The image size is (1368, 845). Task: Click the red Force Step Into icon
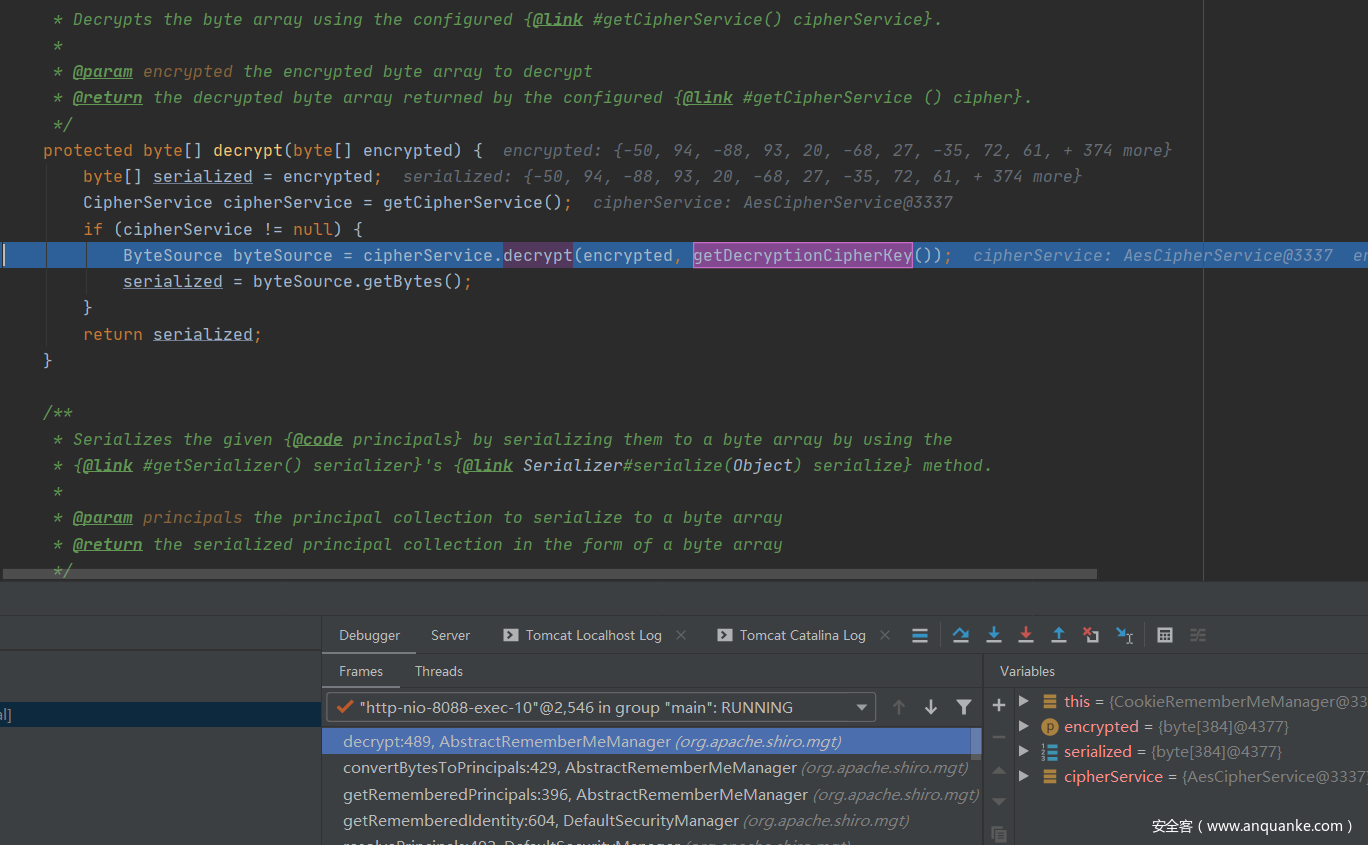click(1026, 635)
